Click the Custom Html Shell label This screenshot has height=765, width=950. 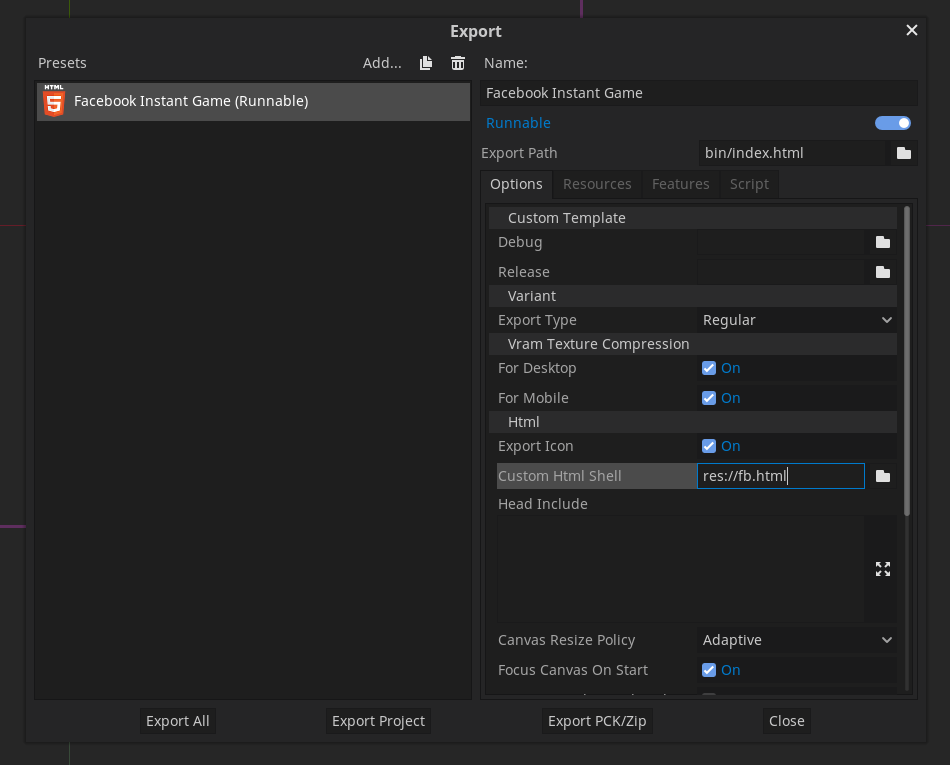pos(559,476)
